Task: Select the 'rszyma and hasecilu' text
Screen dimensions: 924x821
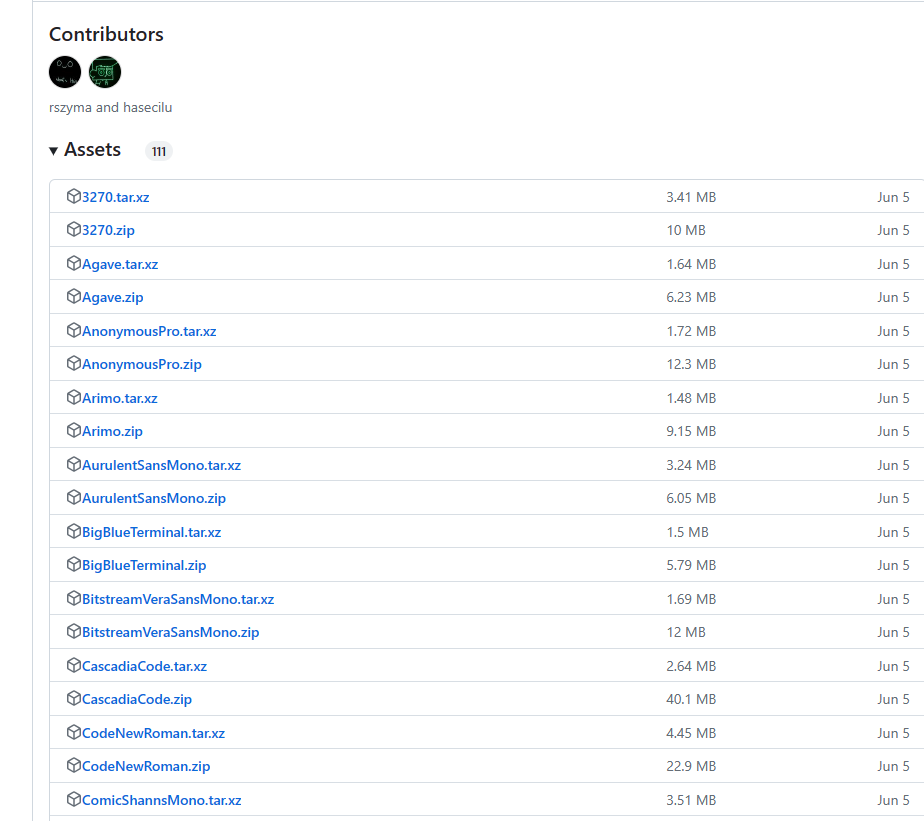Action: (111, 108)
